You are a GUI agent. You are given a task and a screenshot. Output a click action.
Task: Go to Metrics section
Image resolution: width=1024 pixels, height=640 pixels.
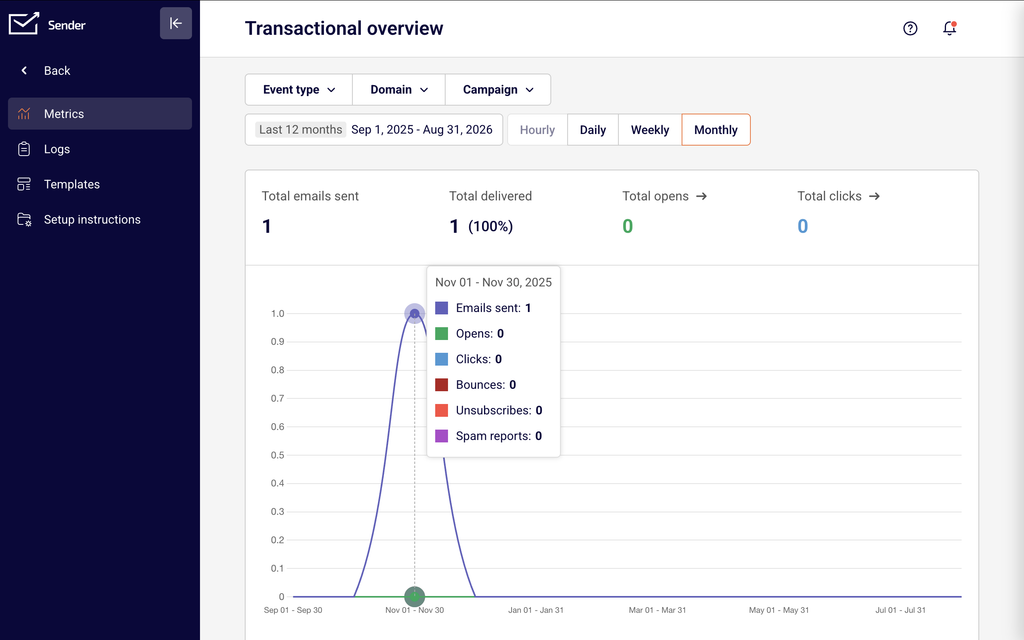[100, 114]
